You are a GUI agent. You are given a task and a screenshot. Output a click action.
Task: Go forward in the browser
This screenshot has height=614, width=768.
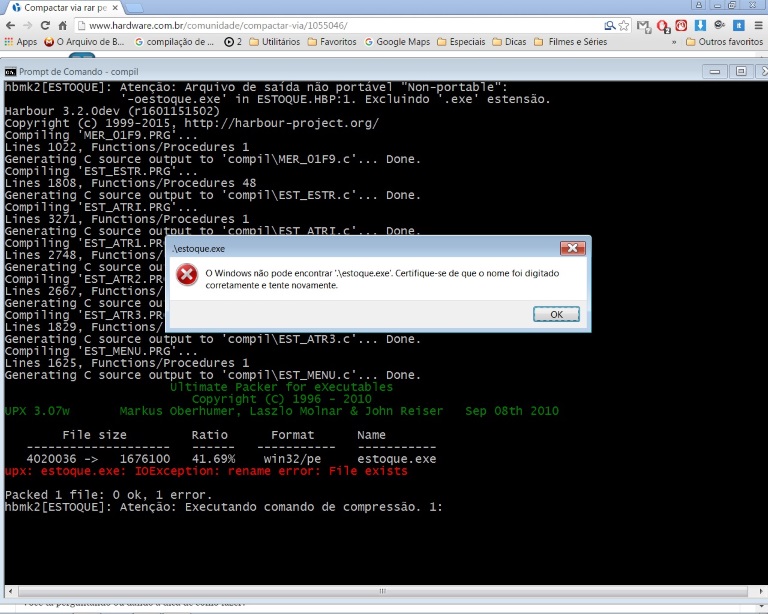pos(27,25)
